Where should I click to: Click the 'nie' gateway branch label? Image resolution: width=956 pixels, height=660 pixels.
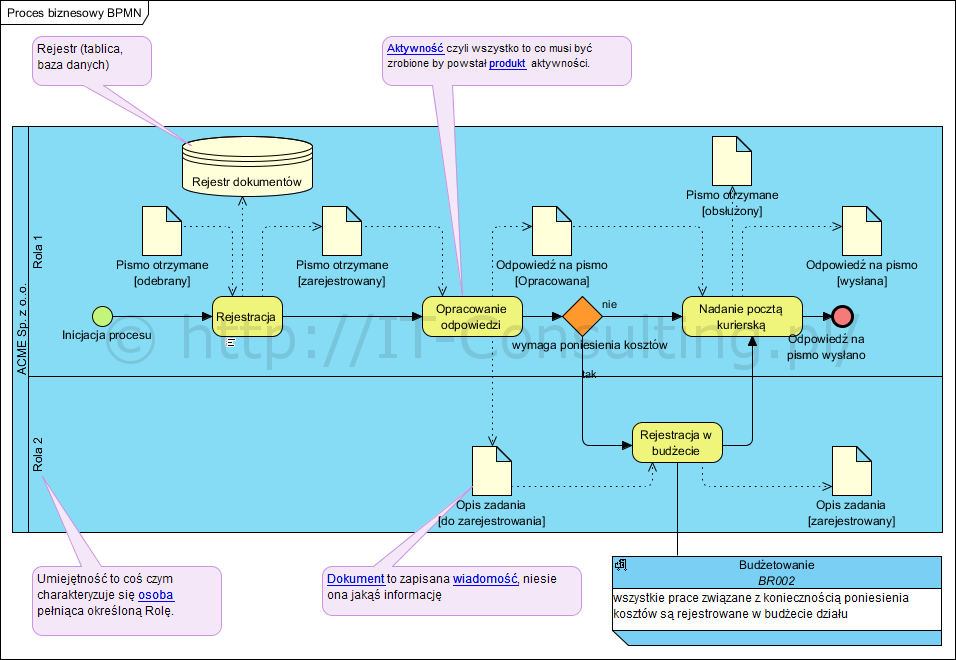pos(609,304)
